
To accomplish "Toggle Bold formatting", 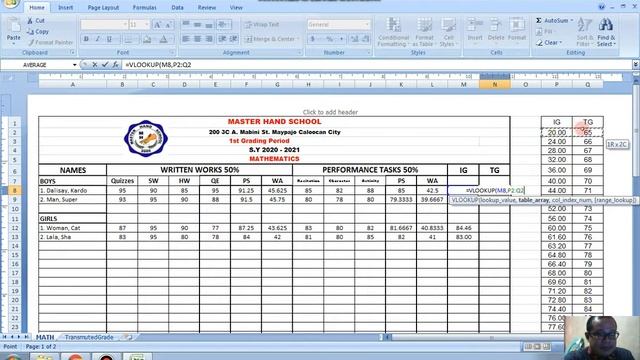I will pyautogui.click(x=86, y=39).
